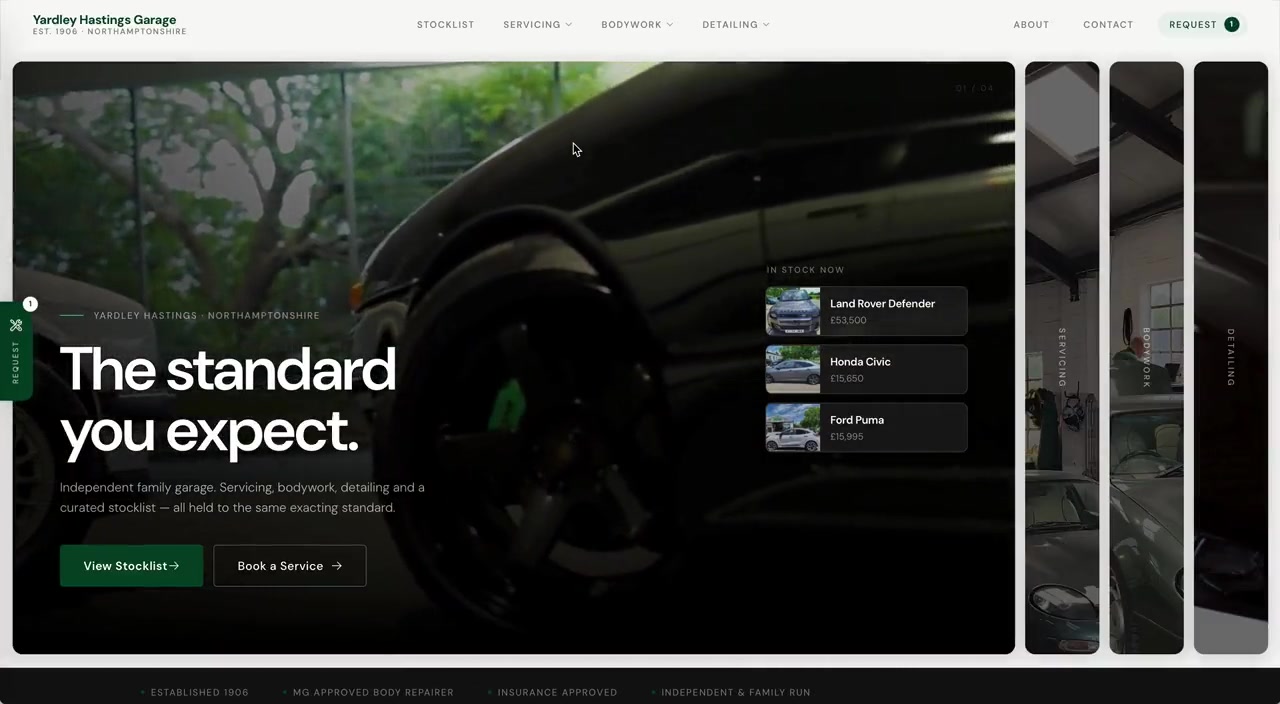
Task: Click the £15,995 price
Action: [x=847, y=436]
